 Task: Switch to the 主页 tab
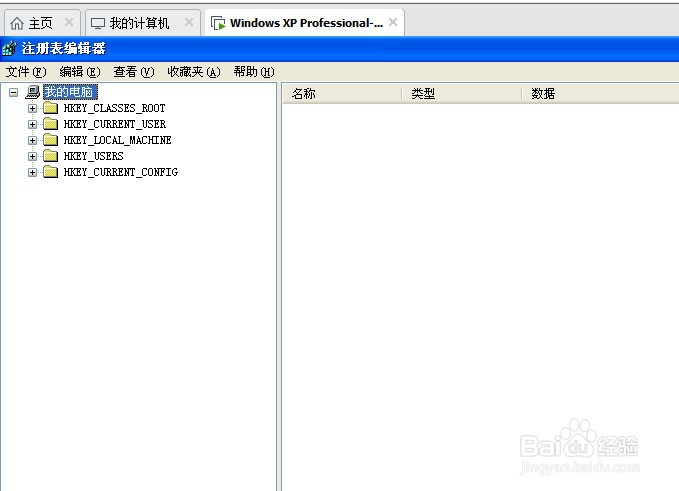tap(42, 23)
